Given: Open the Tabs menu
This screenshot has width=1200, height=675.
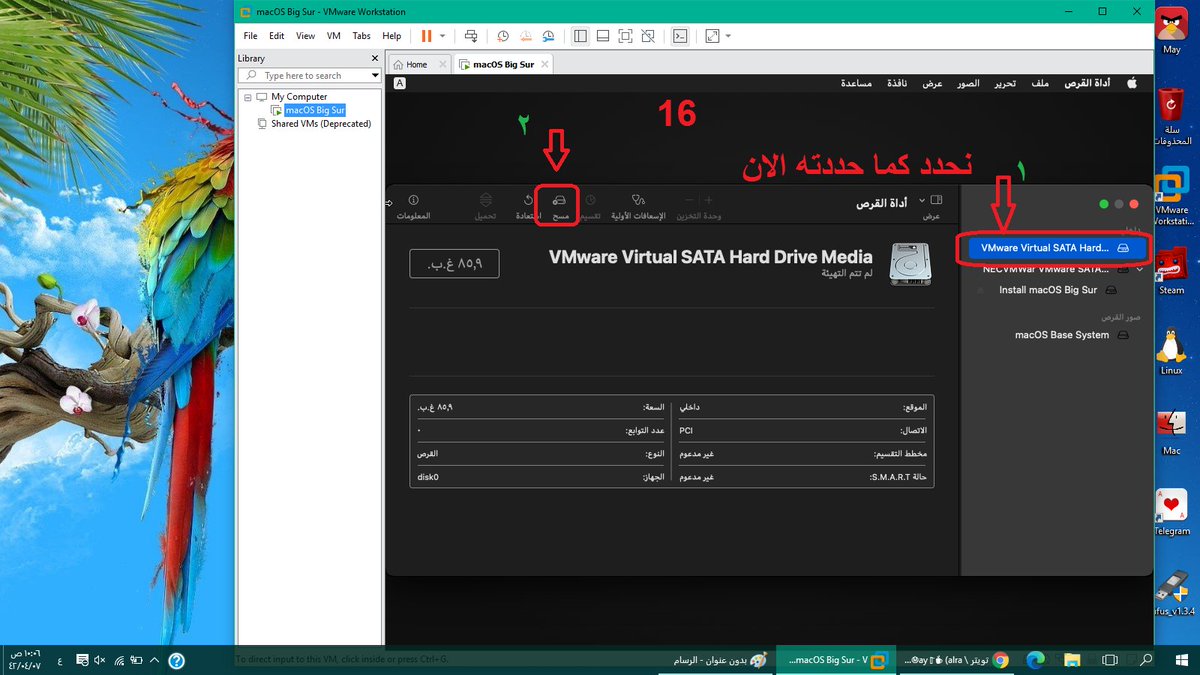Looking at the screenshot, I should click(x=362, y=36).
